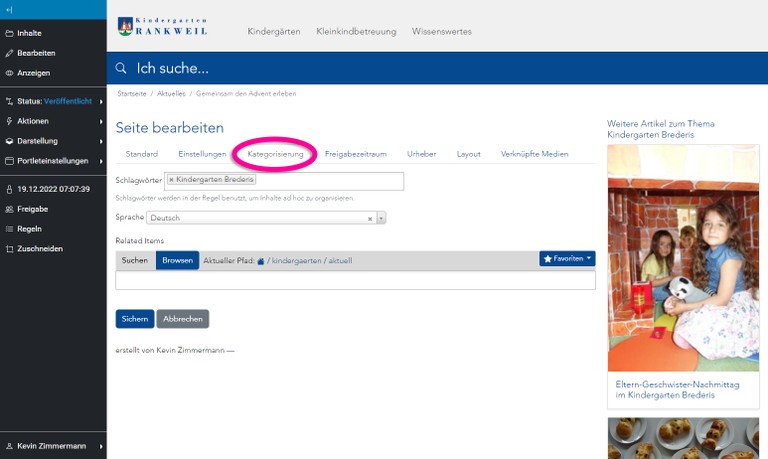Expand the Aktionen menu
Image resolution: width=768 pixels, height=459 pixels.
[x=53, y=121]
